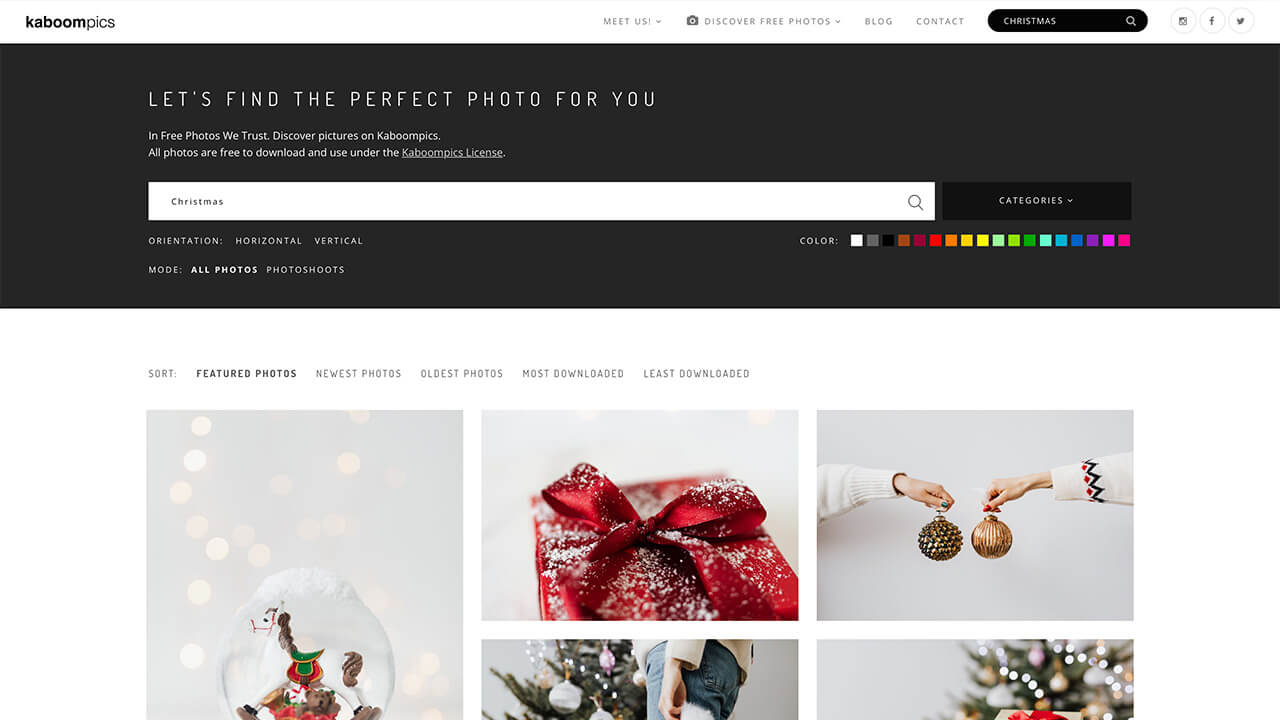Image resolution: width=1280 pixels, height=720 pixels.
Task: Click the camera icon beside Discover Free Photos
Action: coord(692,21)
